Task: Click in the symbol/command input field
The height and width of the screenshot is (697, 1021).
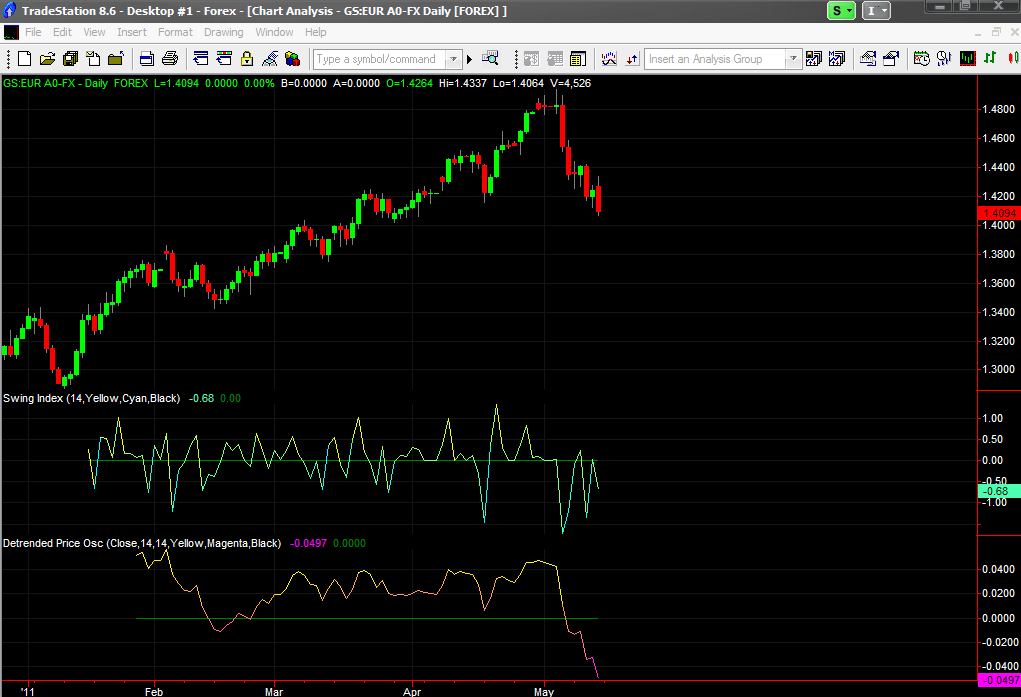Action: (380, 59)
